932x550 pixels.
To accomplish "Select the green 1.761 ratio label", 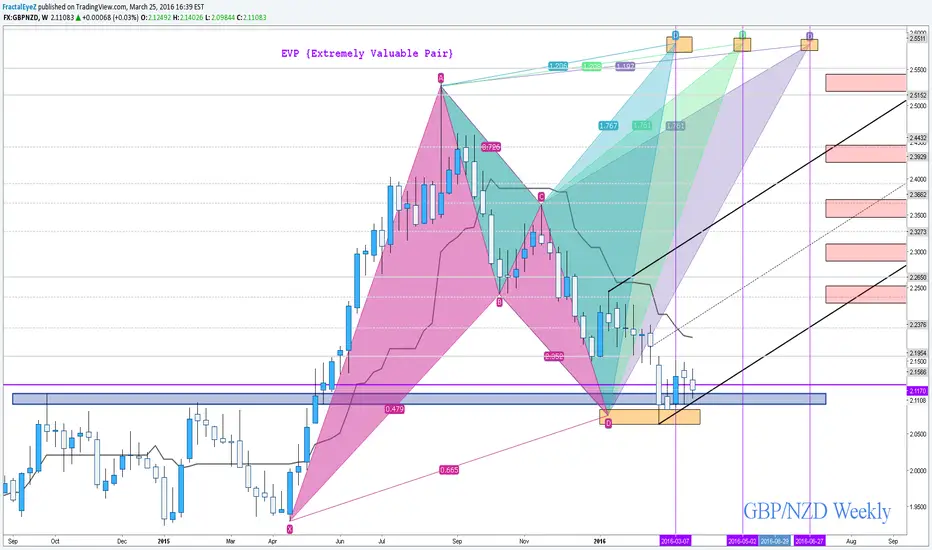I will (x=642, y=125).
